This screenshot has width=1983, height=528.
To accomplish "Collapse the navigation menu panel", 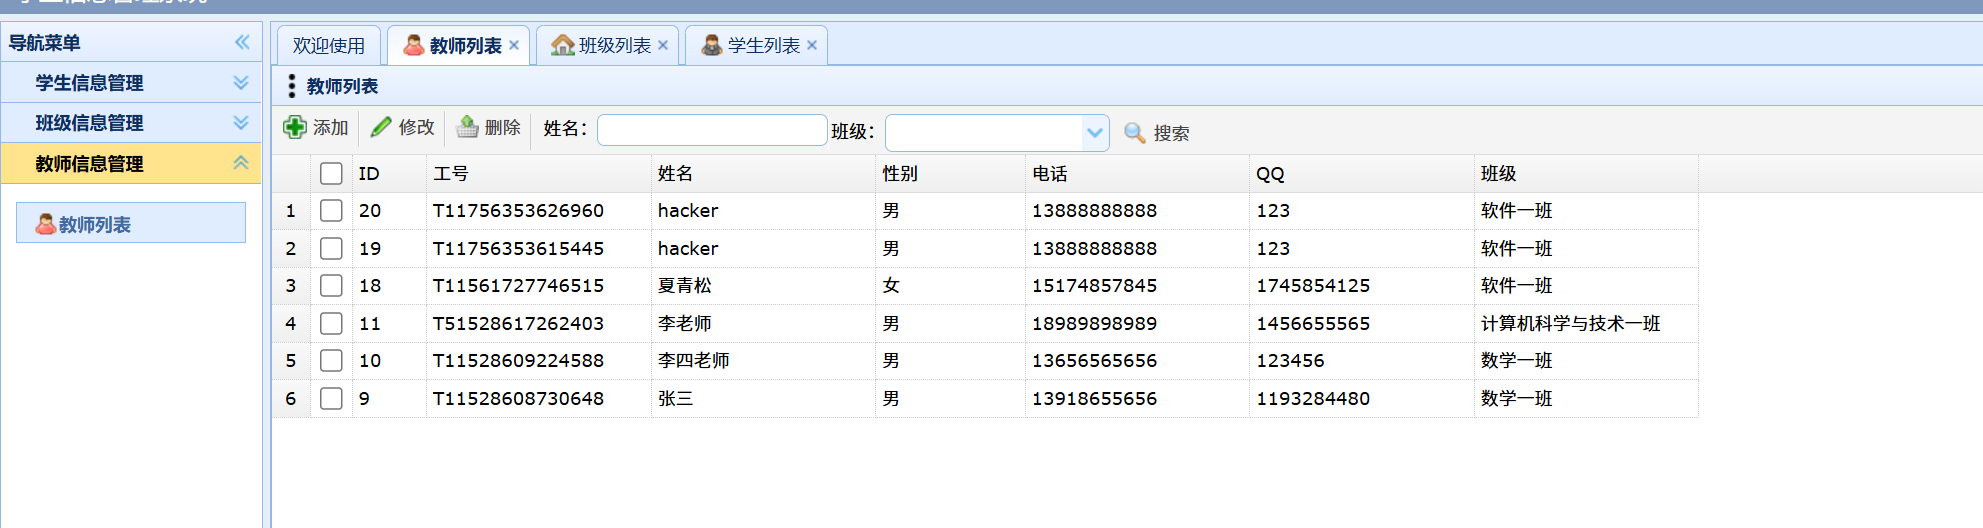I will pyautogui.click(x=242, y=42).
